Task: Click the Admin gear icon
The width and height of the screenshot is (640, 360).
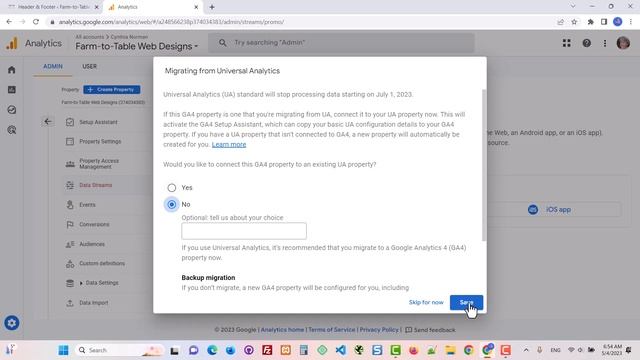Action: coord(11,323)
